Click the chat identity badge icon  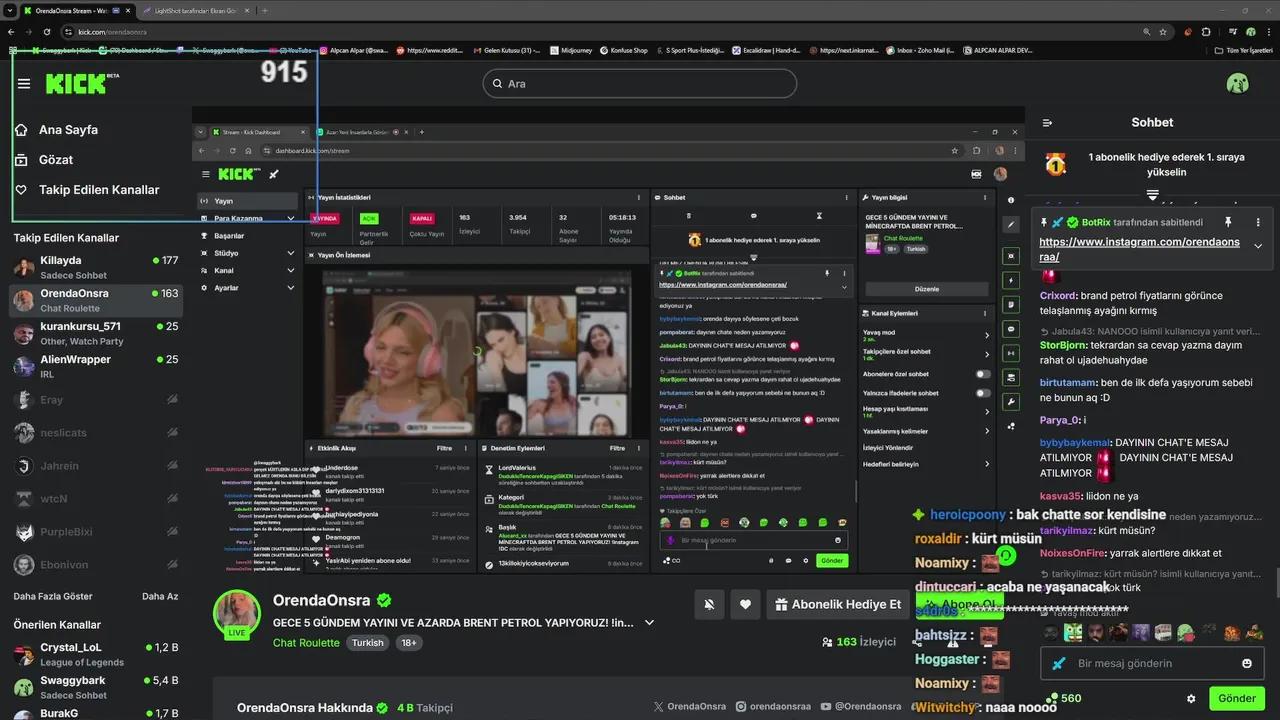pos(1059,663)
